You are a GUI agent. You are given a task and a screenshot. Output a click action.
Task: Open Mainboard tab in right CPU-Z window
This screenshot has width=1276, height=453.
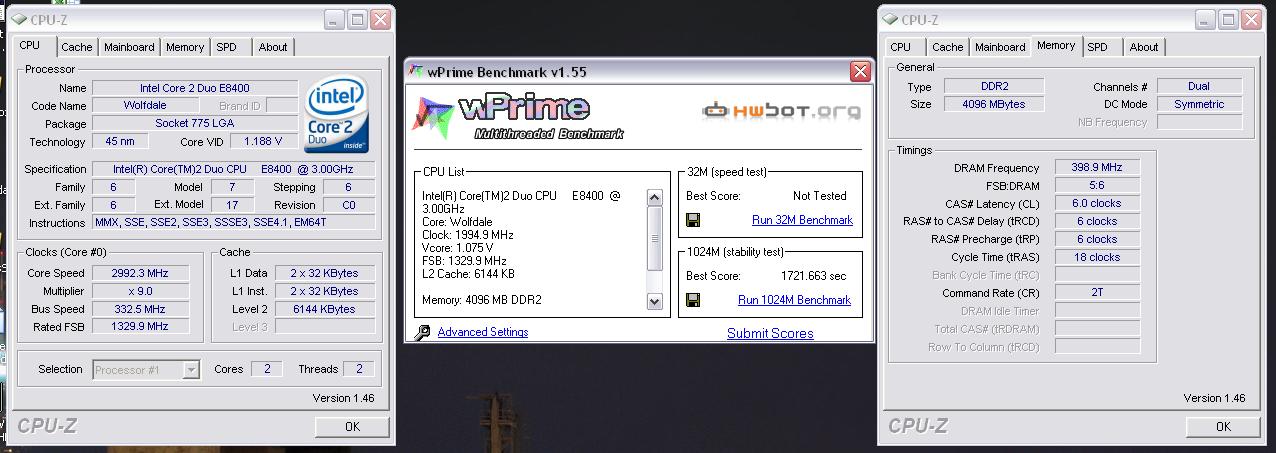click(x=1000, y=47)
